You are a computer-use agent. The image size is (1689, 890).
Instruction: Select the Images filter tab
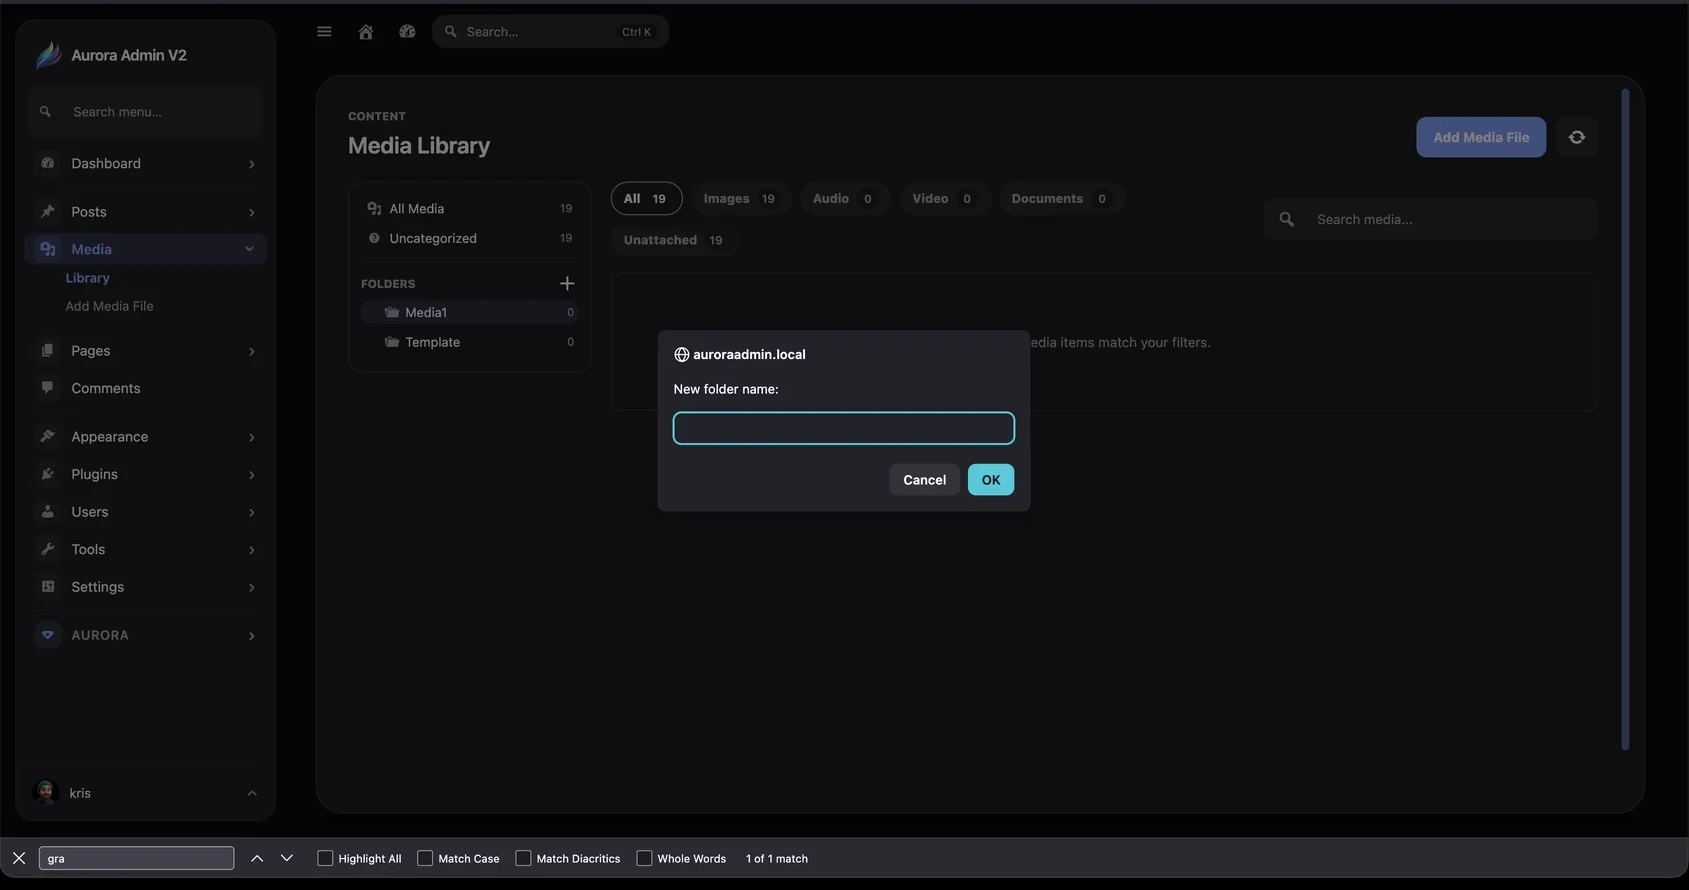click(x=739, y=198)
